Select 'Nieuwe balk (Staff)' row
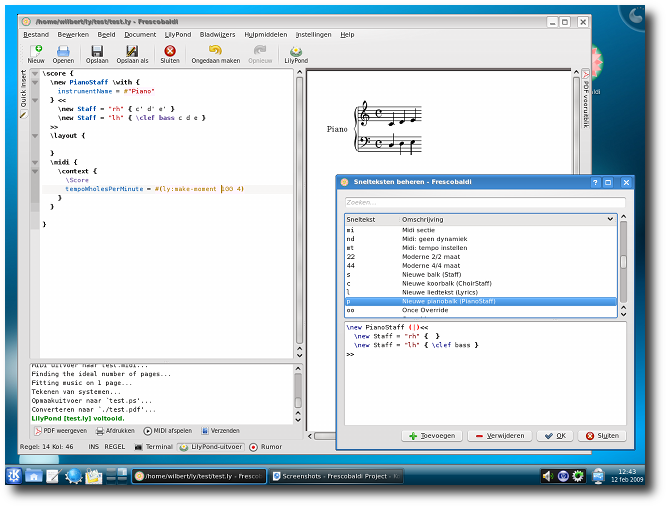 [481, 274]
